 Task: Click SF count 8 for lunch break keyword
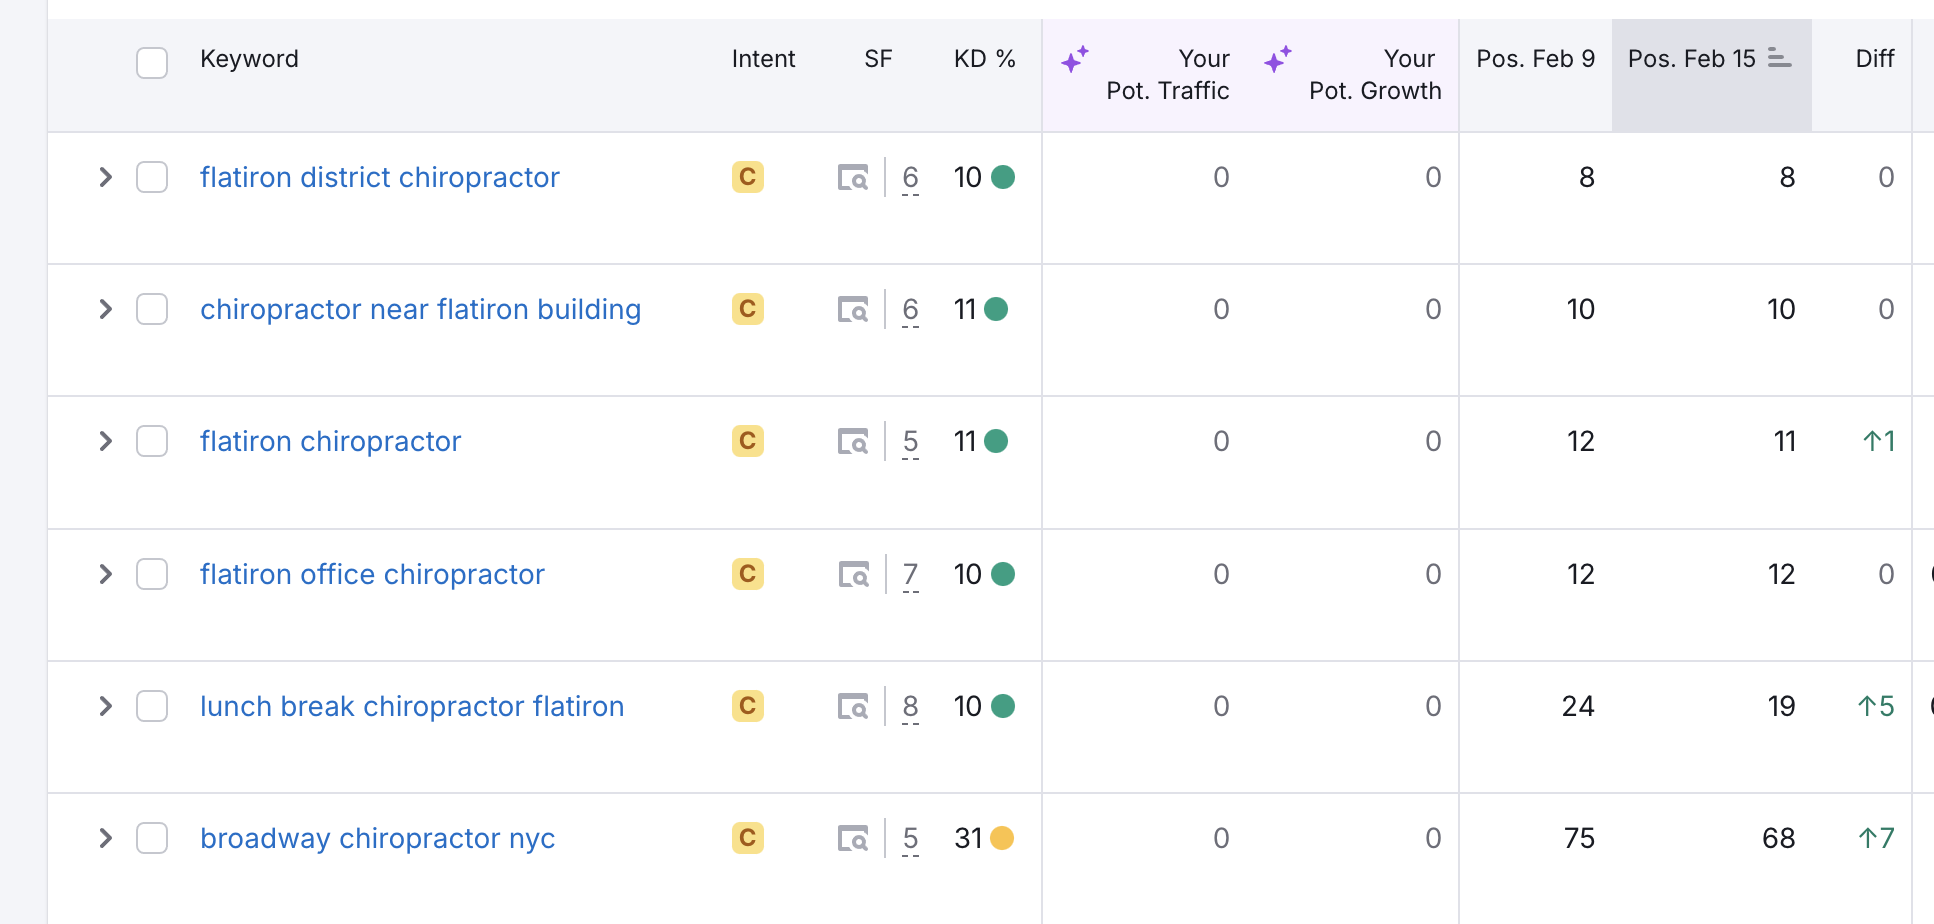coord(910,707)
